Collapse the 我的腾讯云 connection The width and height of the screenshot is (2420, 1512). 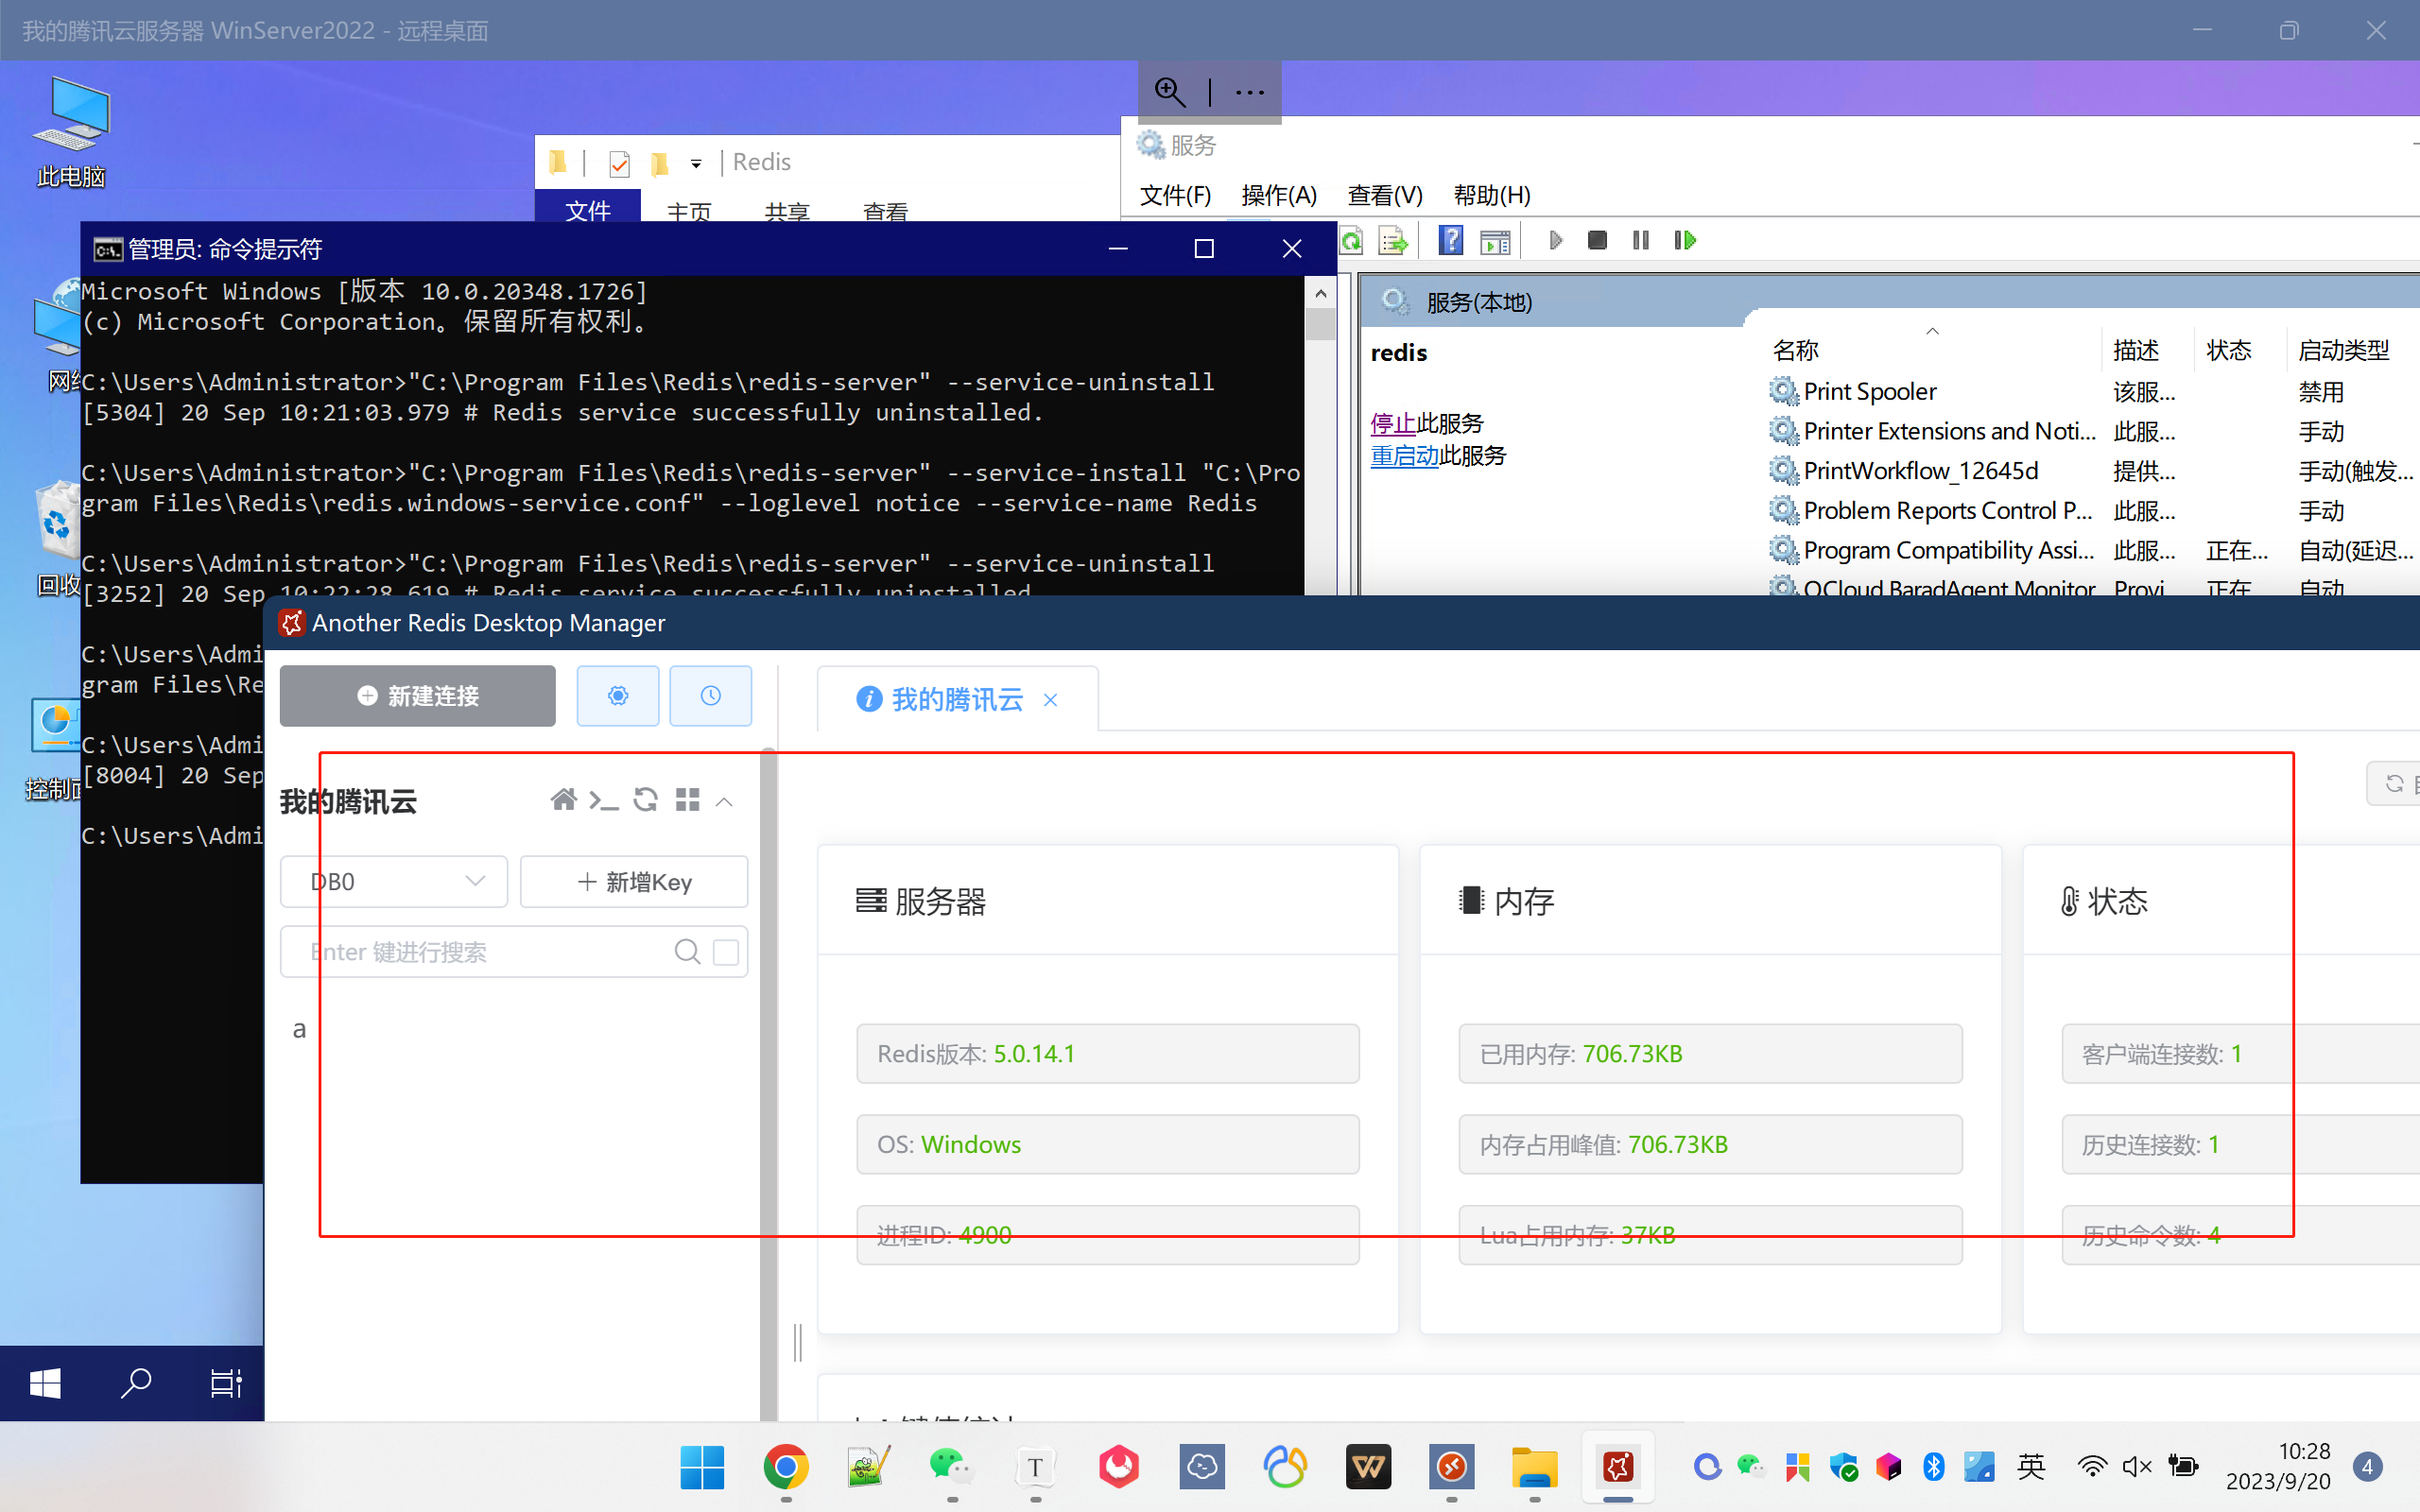click(725, 802)
